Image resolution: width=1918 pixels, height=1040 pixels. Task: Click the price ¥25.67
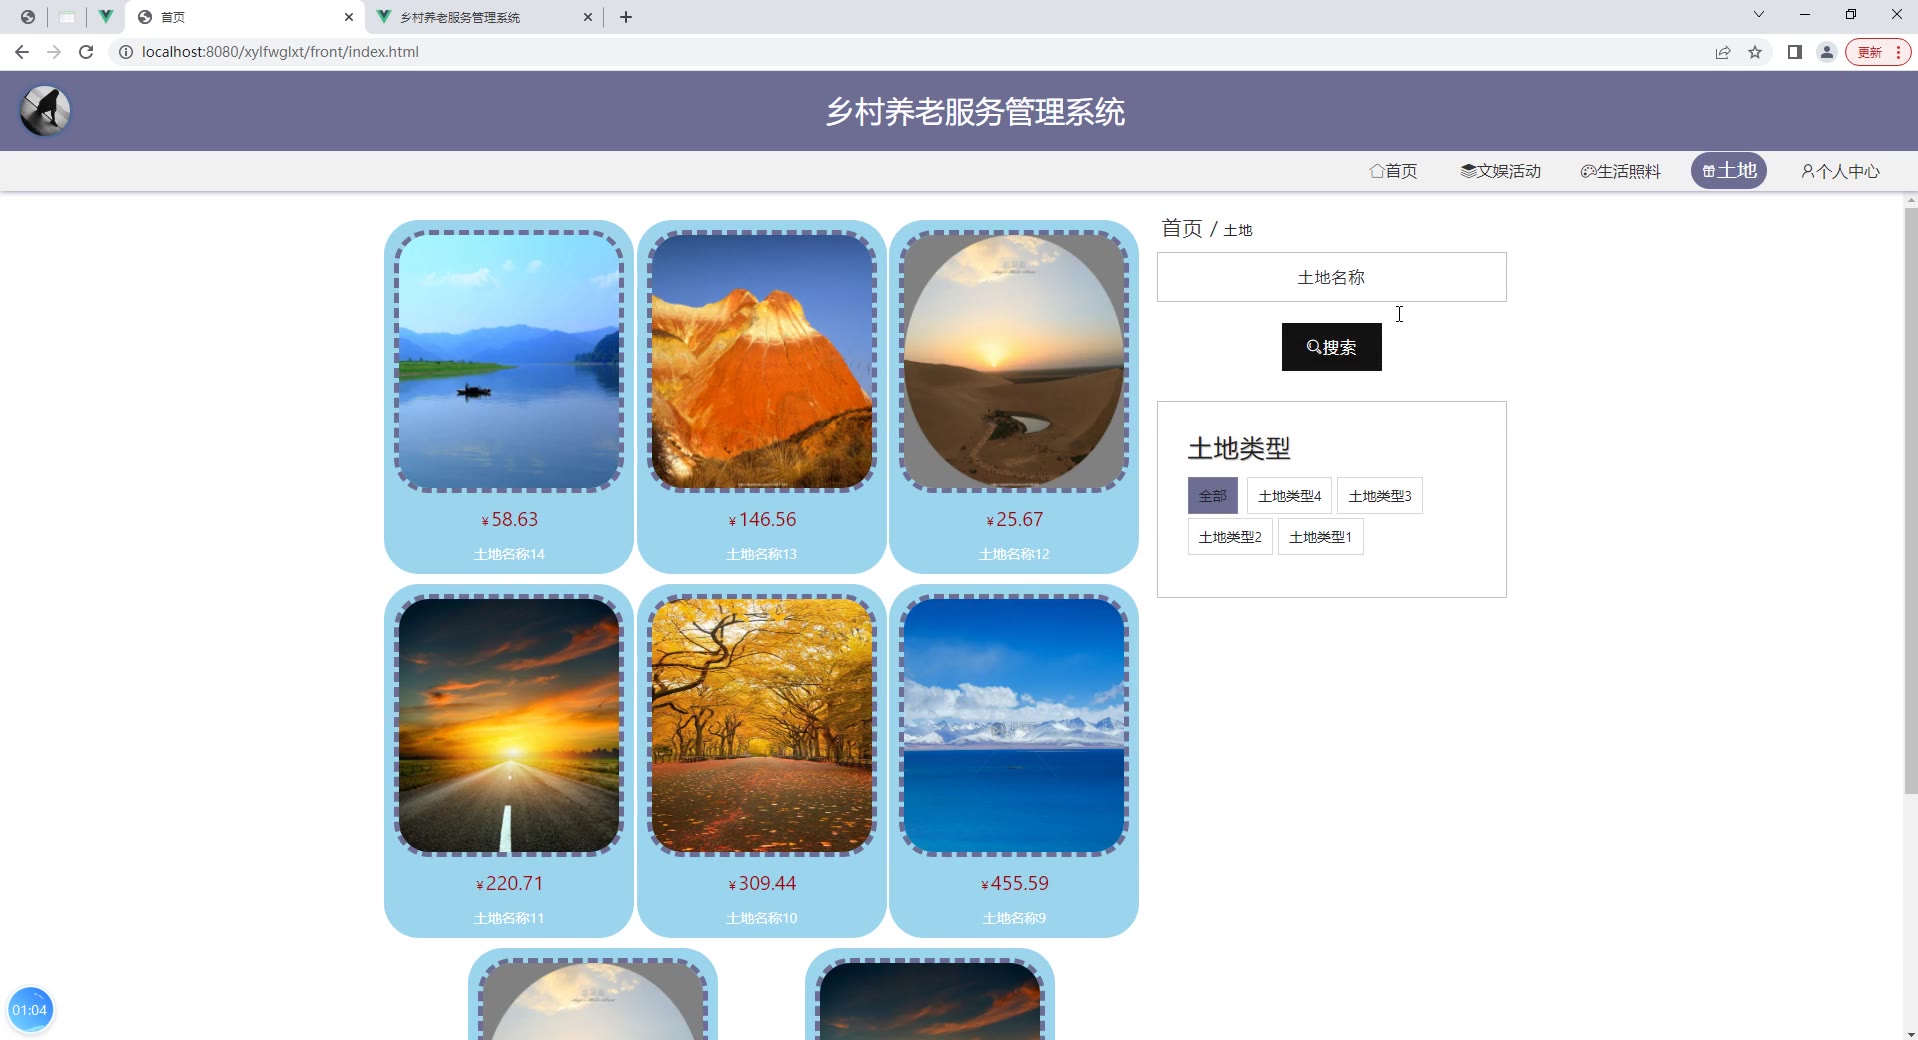[1015, 520]
